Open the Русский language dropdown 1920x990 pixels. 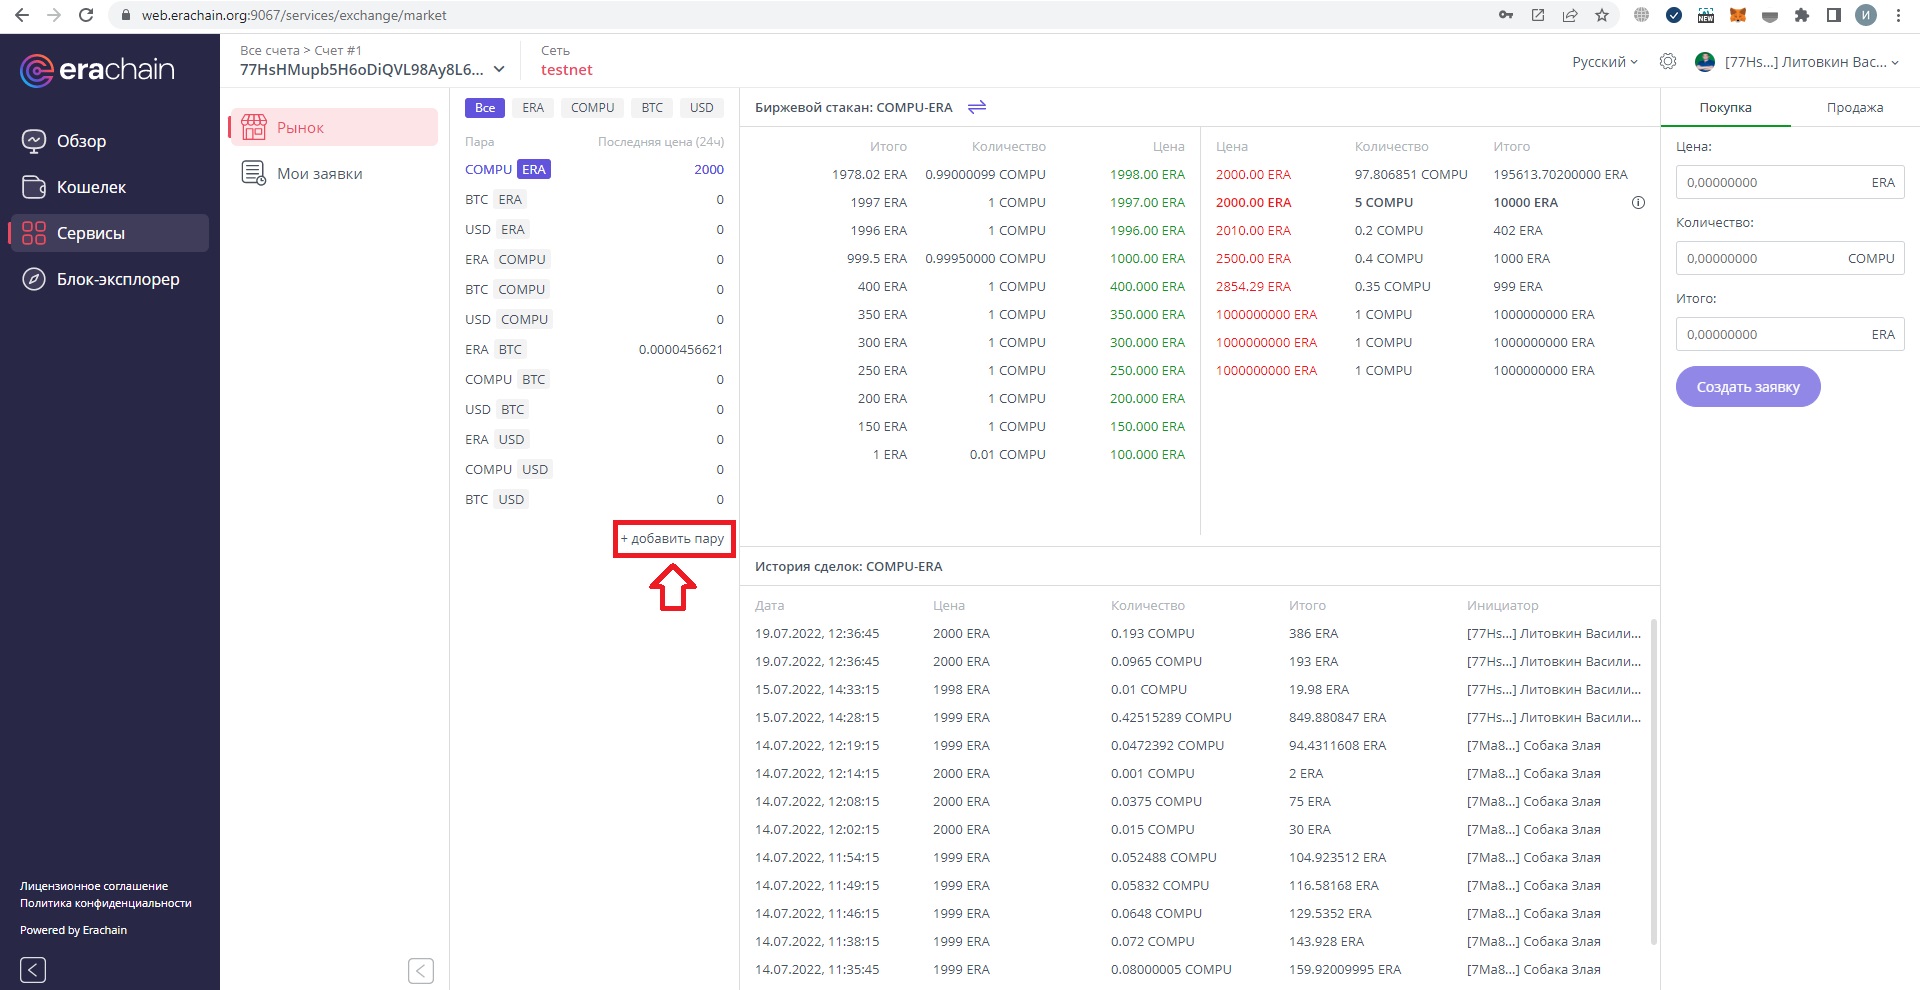[x=1604, y=62]
